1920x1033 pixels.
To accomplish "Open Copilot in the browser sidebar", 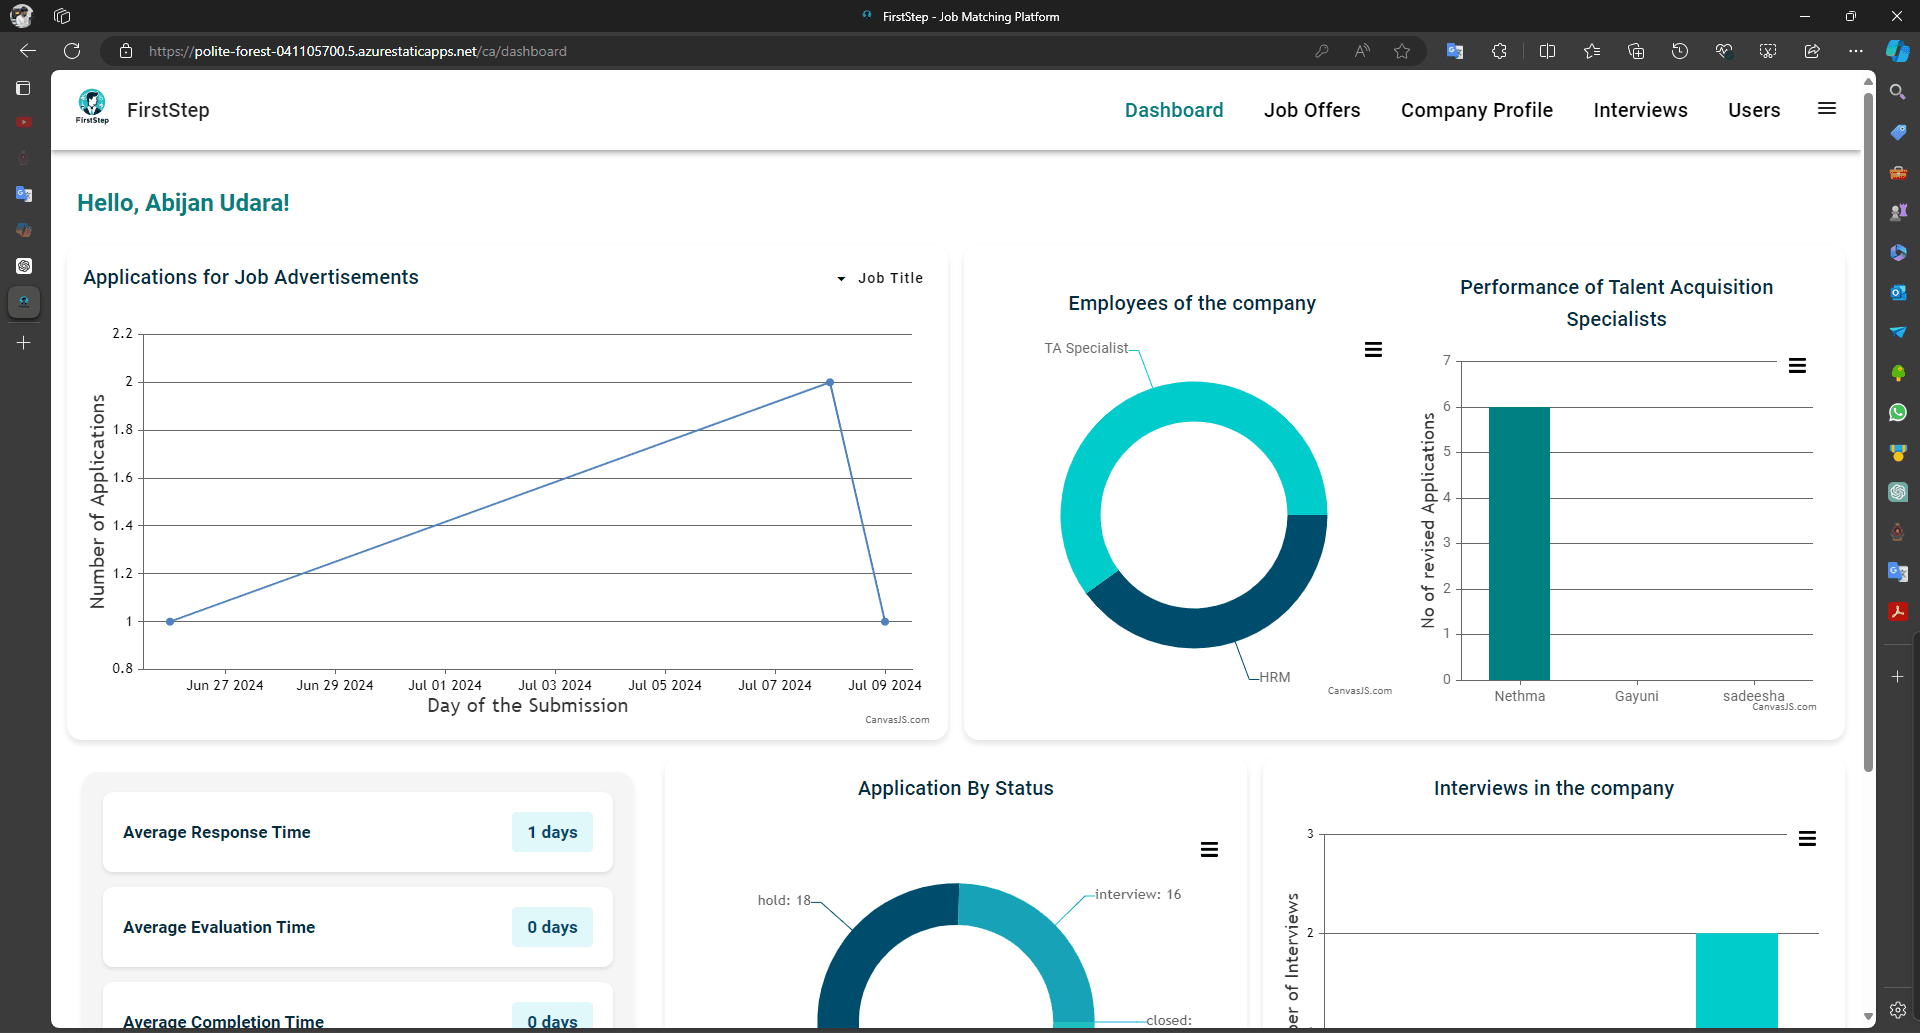I will 1899,51.
